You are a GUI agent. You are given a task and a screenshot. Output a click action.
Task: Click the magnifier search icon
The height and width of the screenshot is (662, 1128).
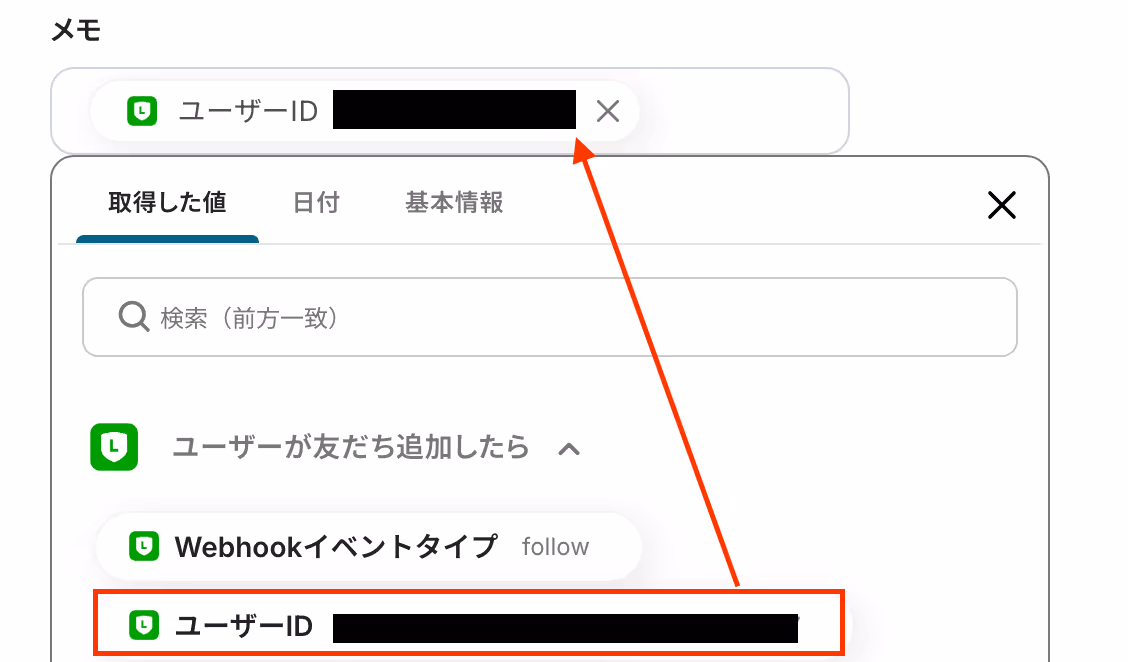[134, 317]
